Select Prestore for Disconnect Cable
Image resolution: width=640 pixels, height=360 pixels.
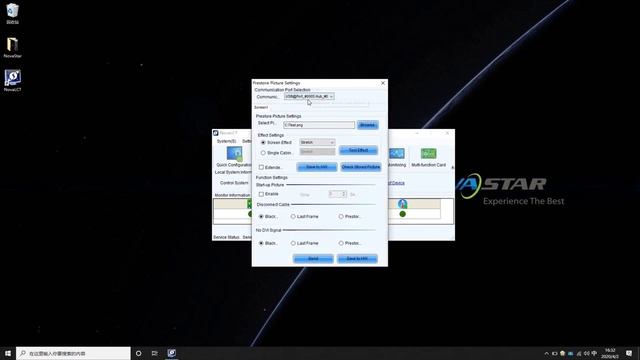[341, 216]
